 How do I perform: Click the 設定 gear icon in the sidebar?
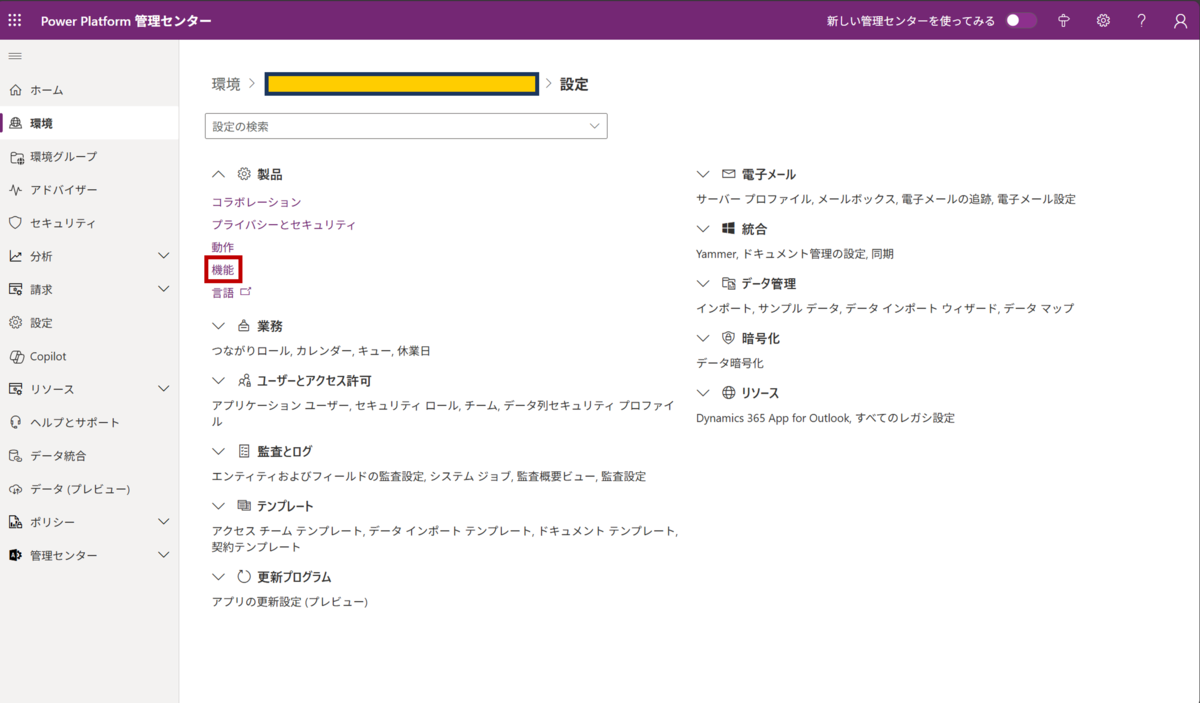point(15,323)
